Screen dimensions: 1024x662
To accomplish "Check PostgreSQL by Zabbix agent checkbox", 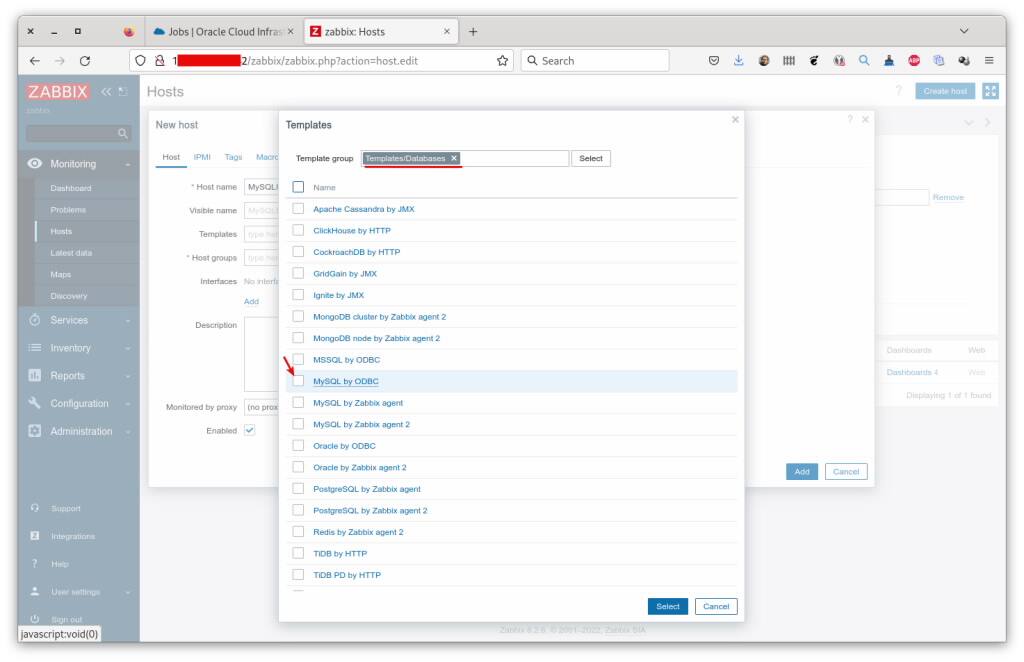I will (x=298, y=489).
